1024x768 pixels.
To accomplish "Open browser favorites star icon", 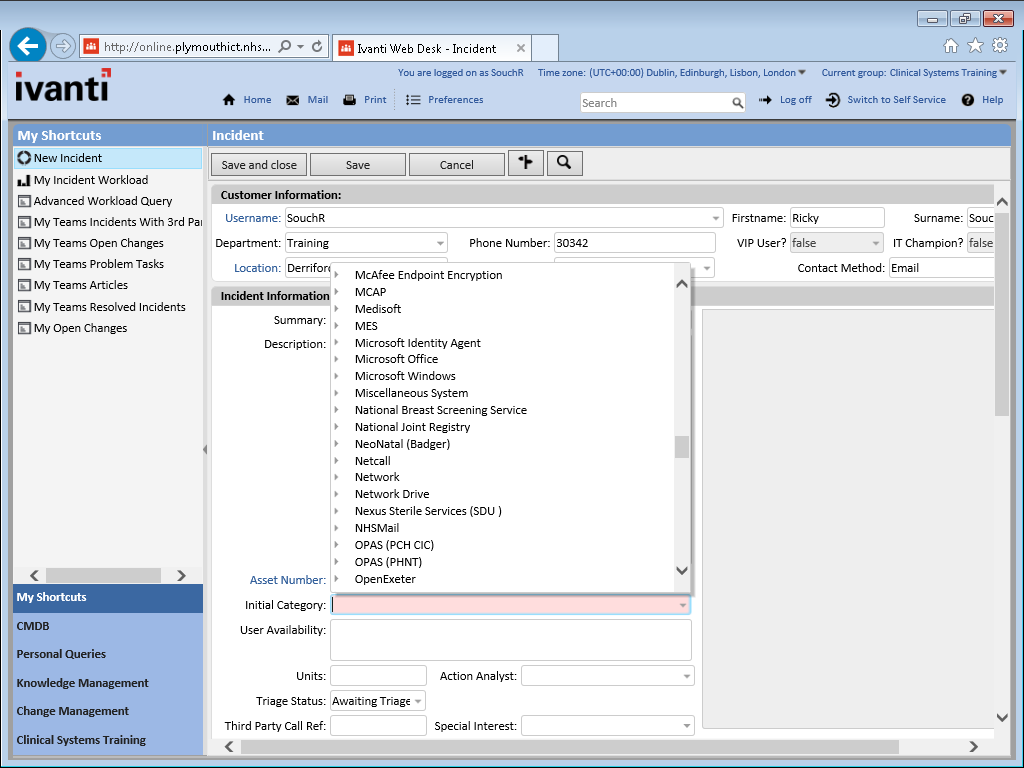I will (975, 46).
